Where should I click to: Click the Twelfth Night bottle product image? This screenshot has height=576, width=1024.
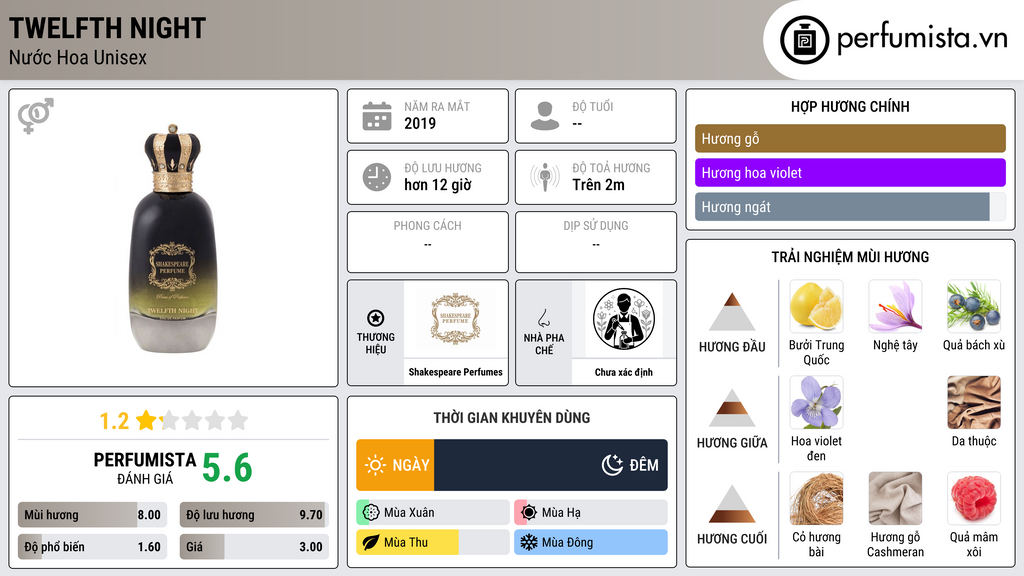point(173,238)
